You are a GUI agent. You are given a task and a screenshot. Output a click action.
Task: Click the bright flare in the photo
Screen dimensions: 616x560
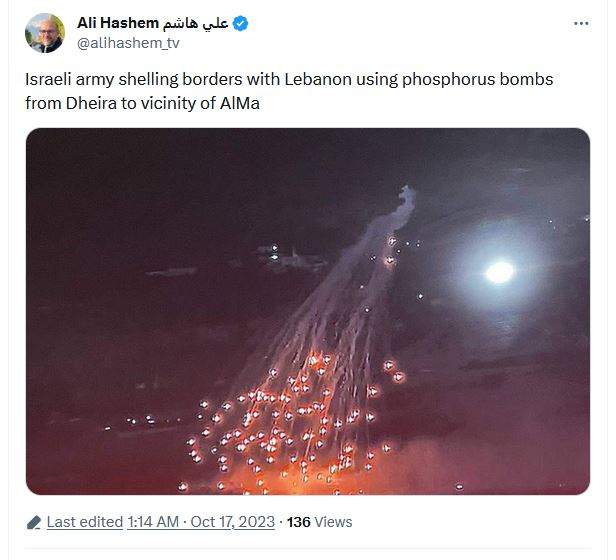coord(499,272)
